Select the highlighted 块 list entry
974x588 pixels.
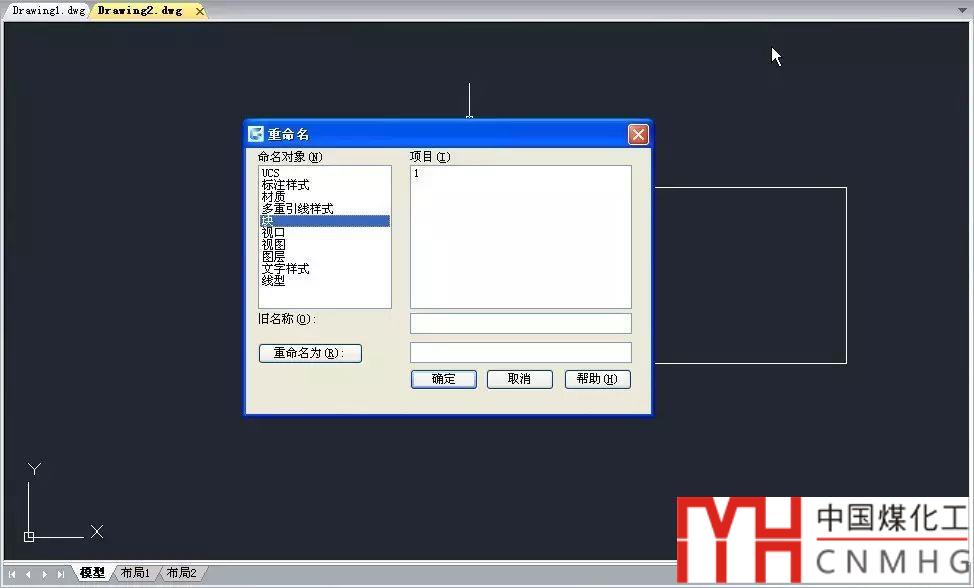click(325, 220)
